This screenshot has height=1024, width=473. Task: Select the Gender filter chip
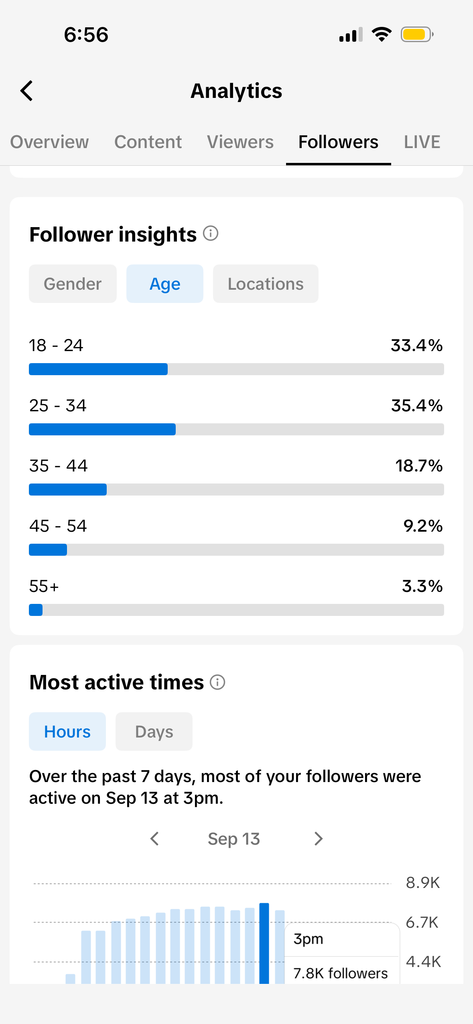pos(73,284)
